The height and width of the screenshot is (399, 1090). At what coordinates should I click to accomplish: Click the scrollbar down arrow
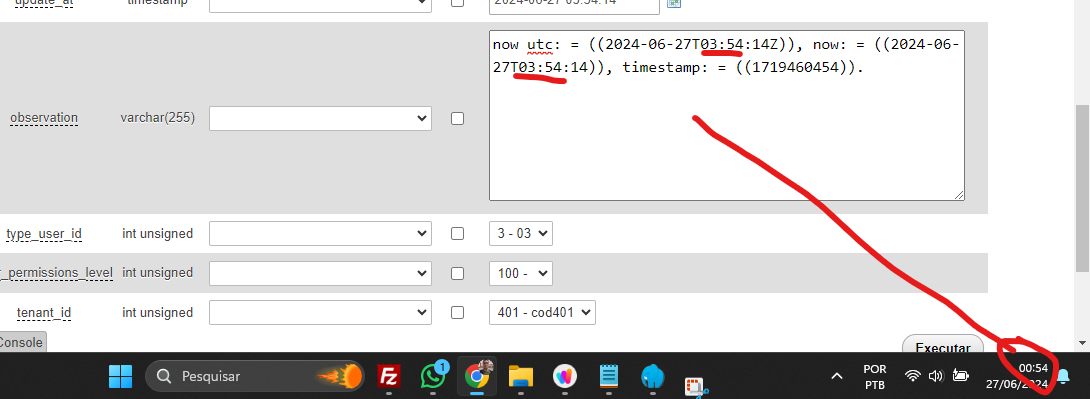click(x=1082, y=342)
